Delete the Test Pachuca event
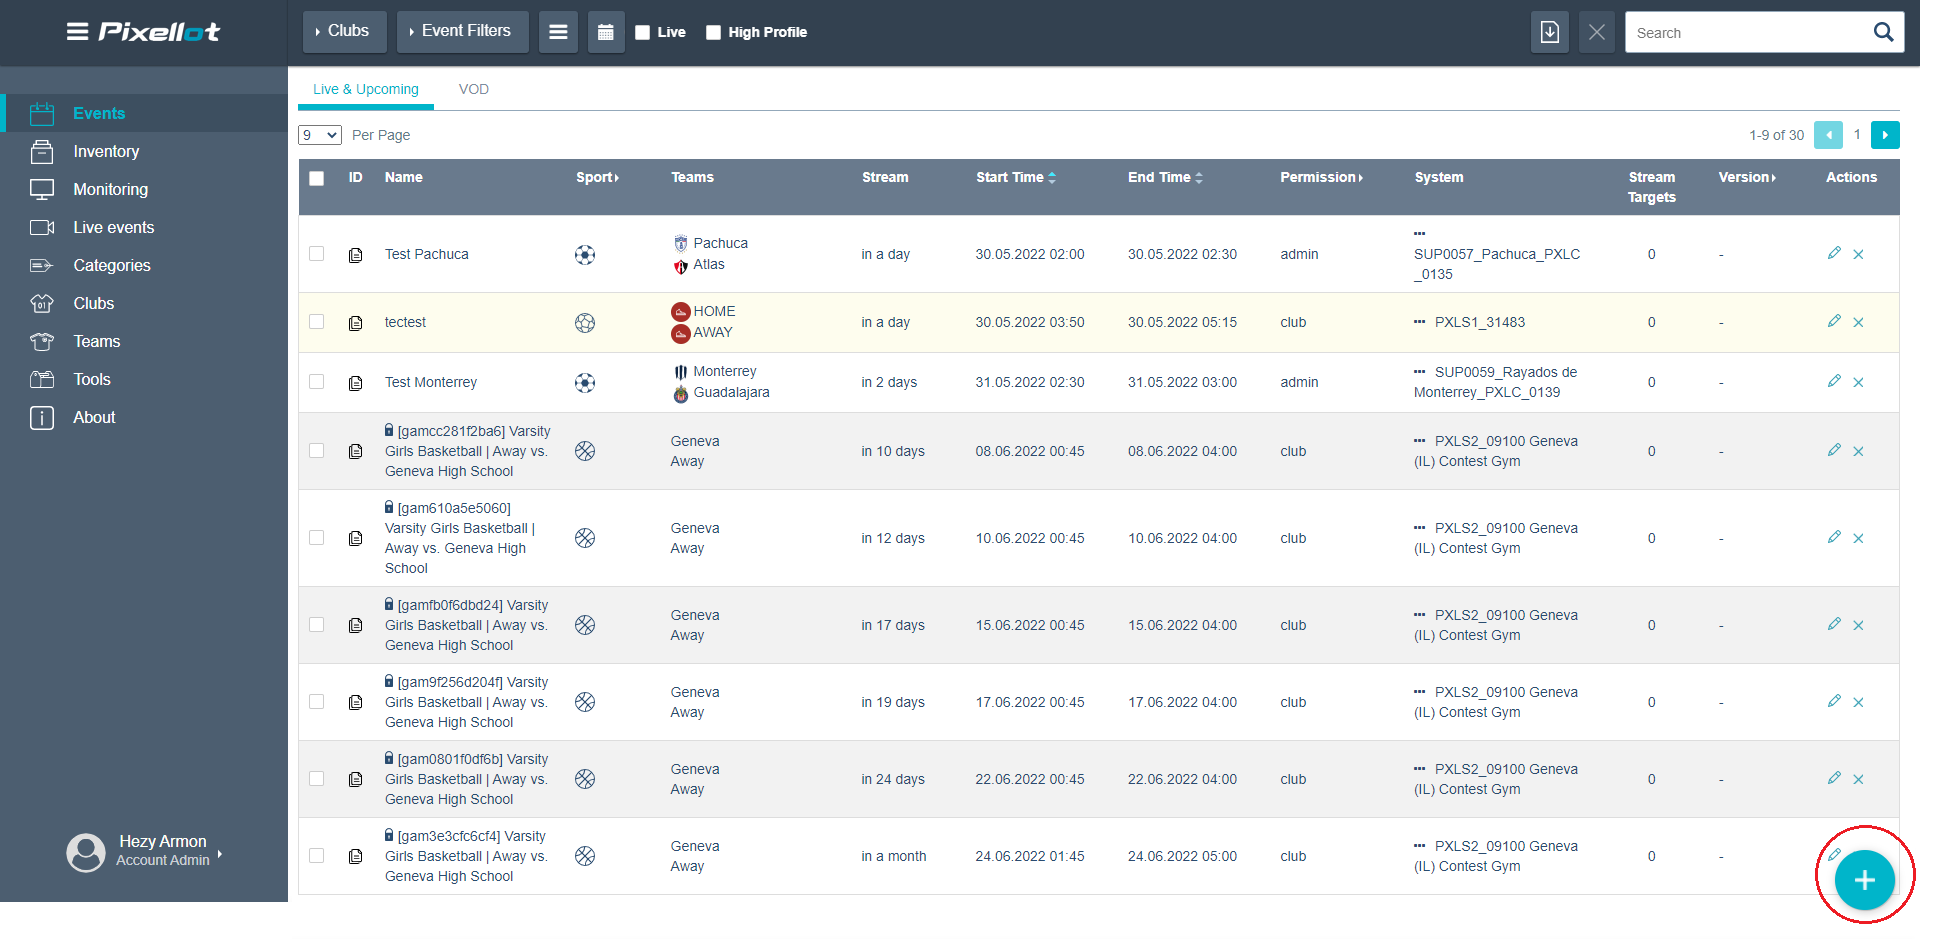The image size is (1934, 952). click(x=1858, y=254)
